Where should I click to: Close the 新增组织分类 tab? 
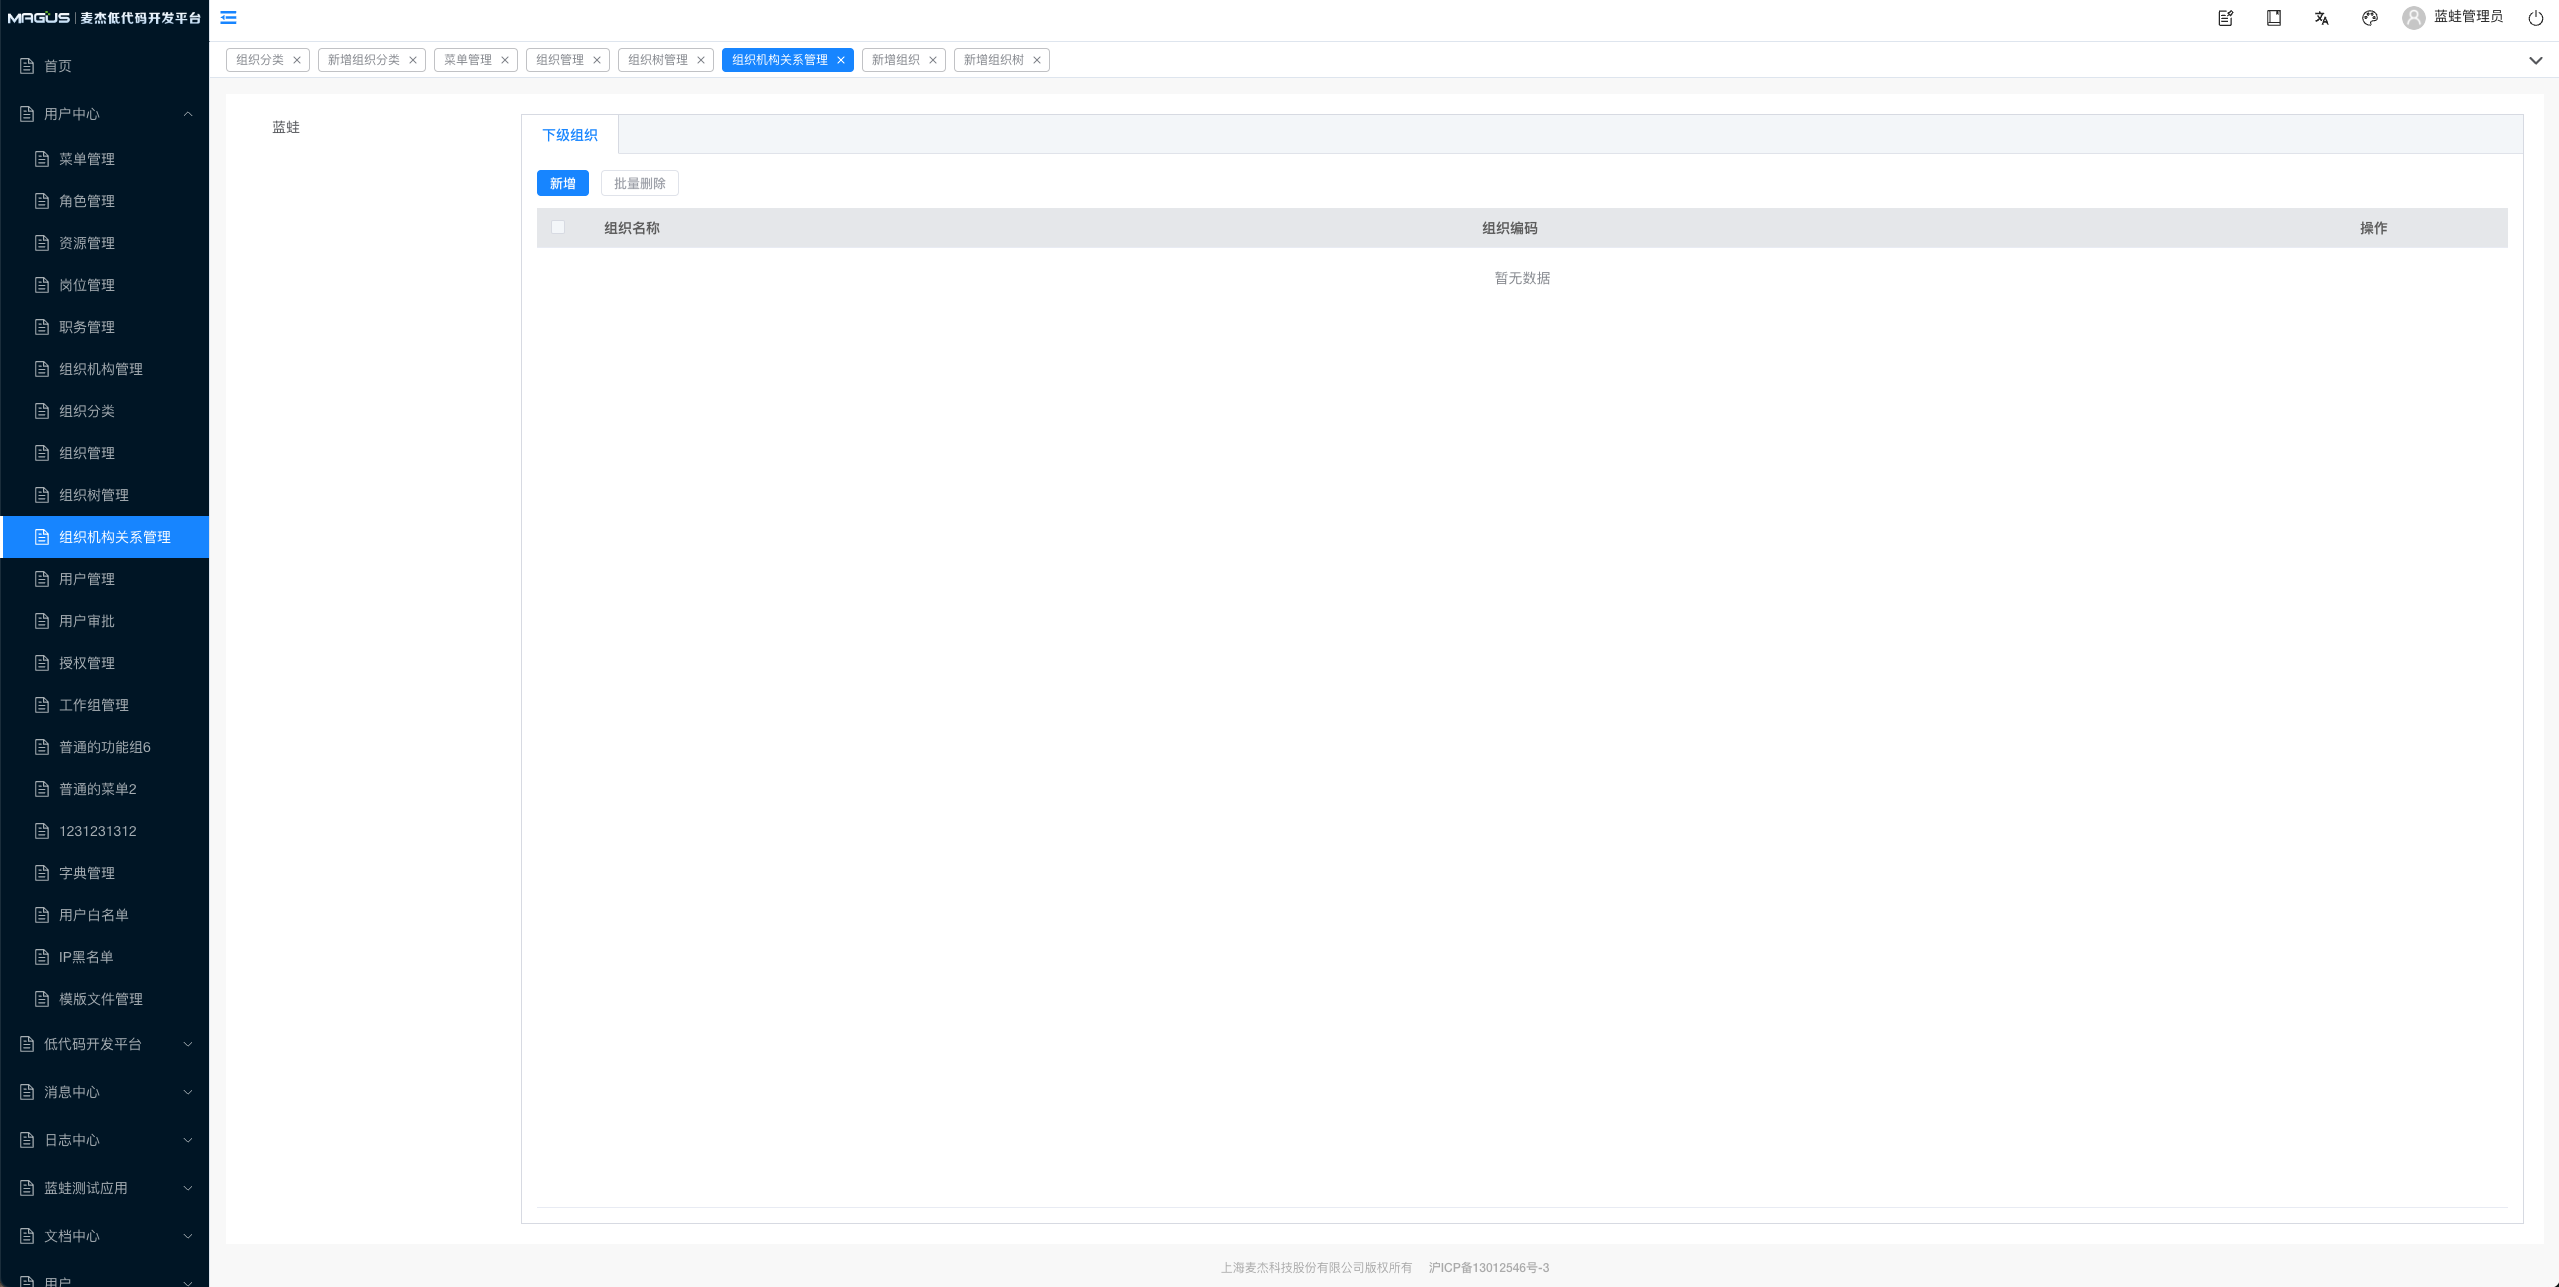click(x=413, y=60)
